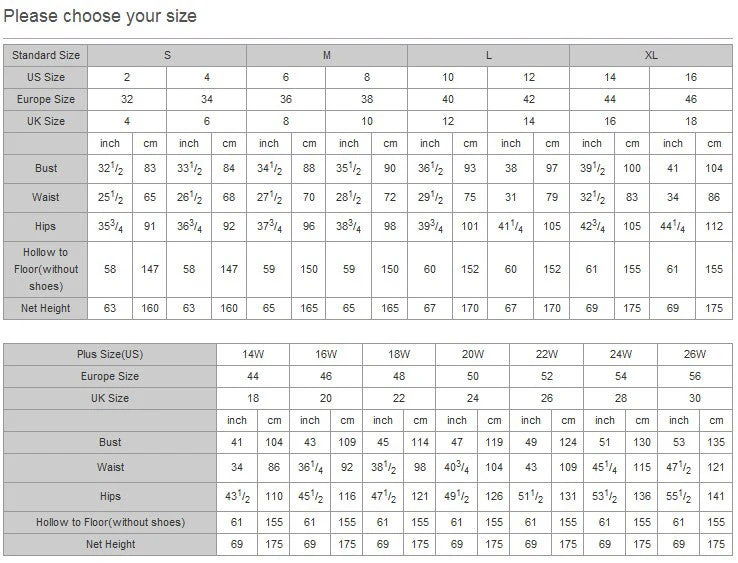Pick plus size 26W column header
The width and height of the screenshot is (738, 563).
694,354
